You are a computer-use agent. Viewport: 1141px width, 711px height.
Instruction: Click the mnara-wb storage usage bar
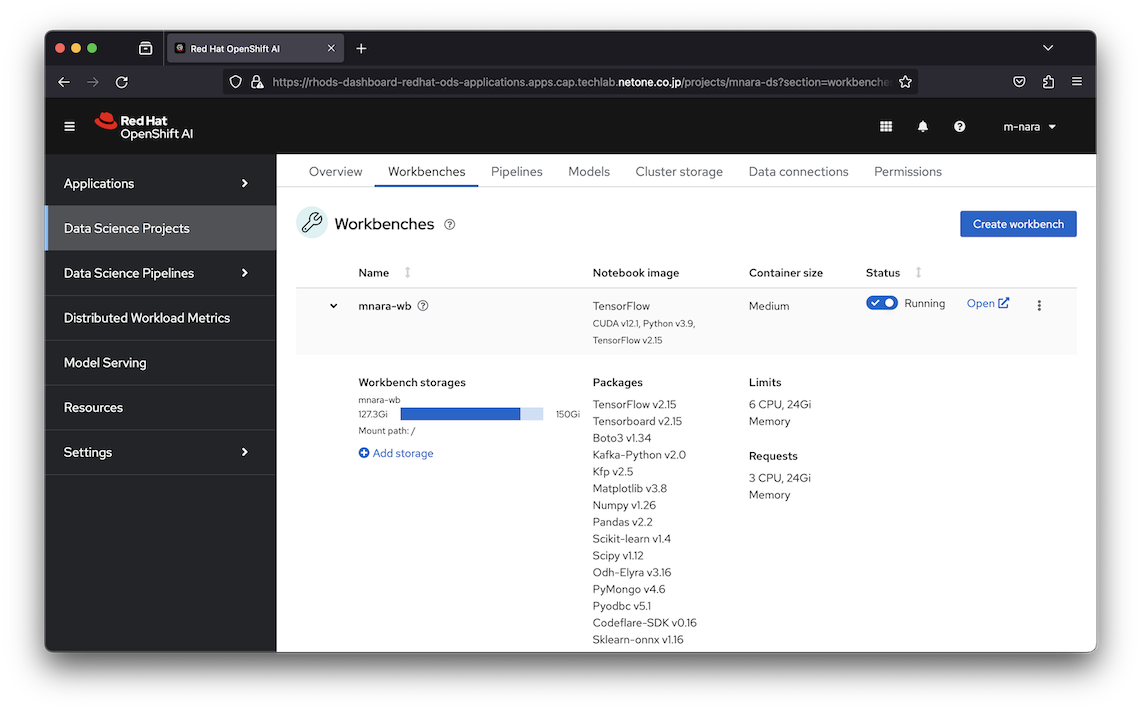click(472, 414)
